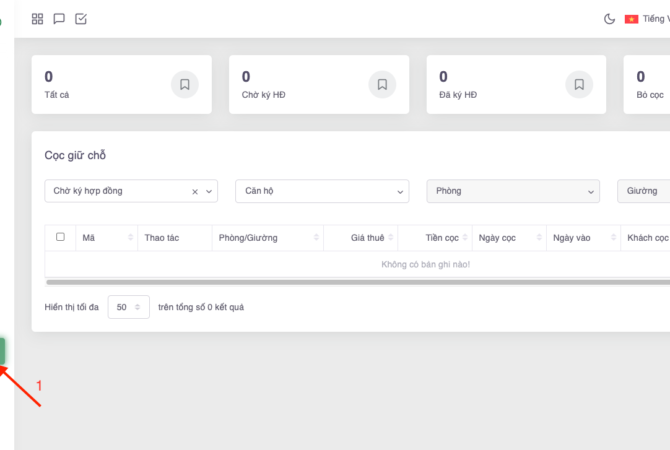Click the green sidebar expand tab

coord(3,351)
